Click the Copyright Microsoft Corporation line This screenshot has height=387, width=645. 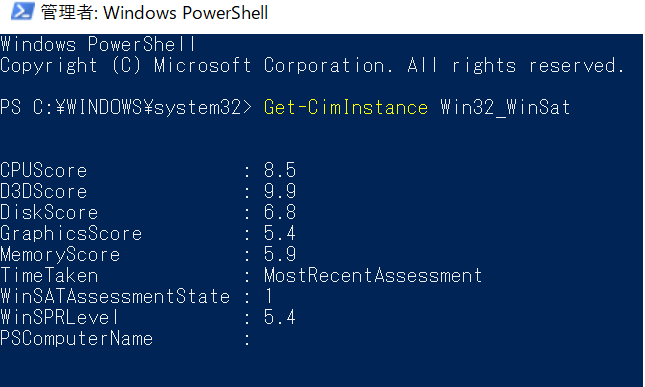point(312,66)
